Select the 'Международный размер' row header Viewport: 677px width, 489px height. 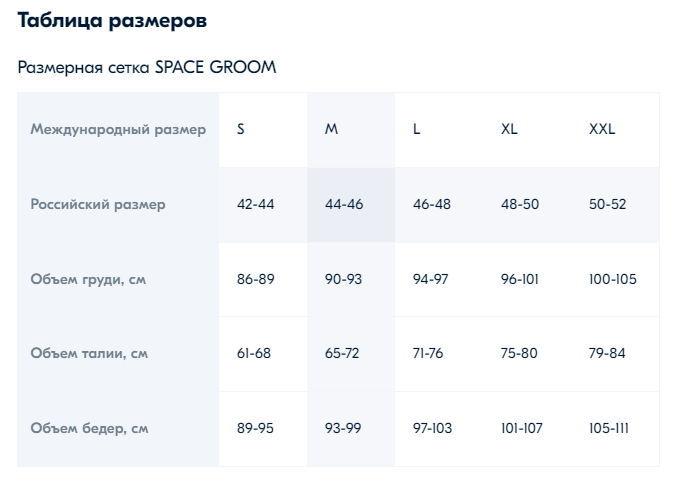pos(118,130)
